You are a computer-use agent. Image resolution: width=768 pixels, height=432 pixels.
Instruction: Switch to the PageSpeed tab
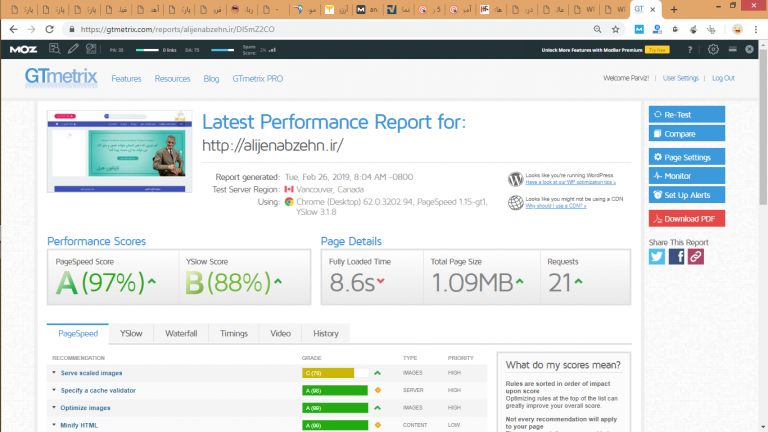coord(78,334)
